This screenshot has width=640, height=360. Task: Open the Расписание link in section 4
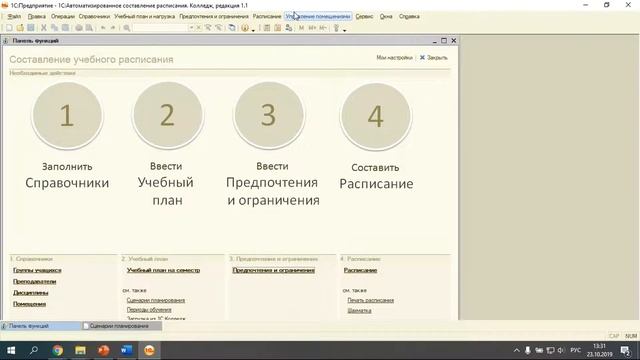pos(360,270)
